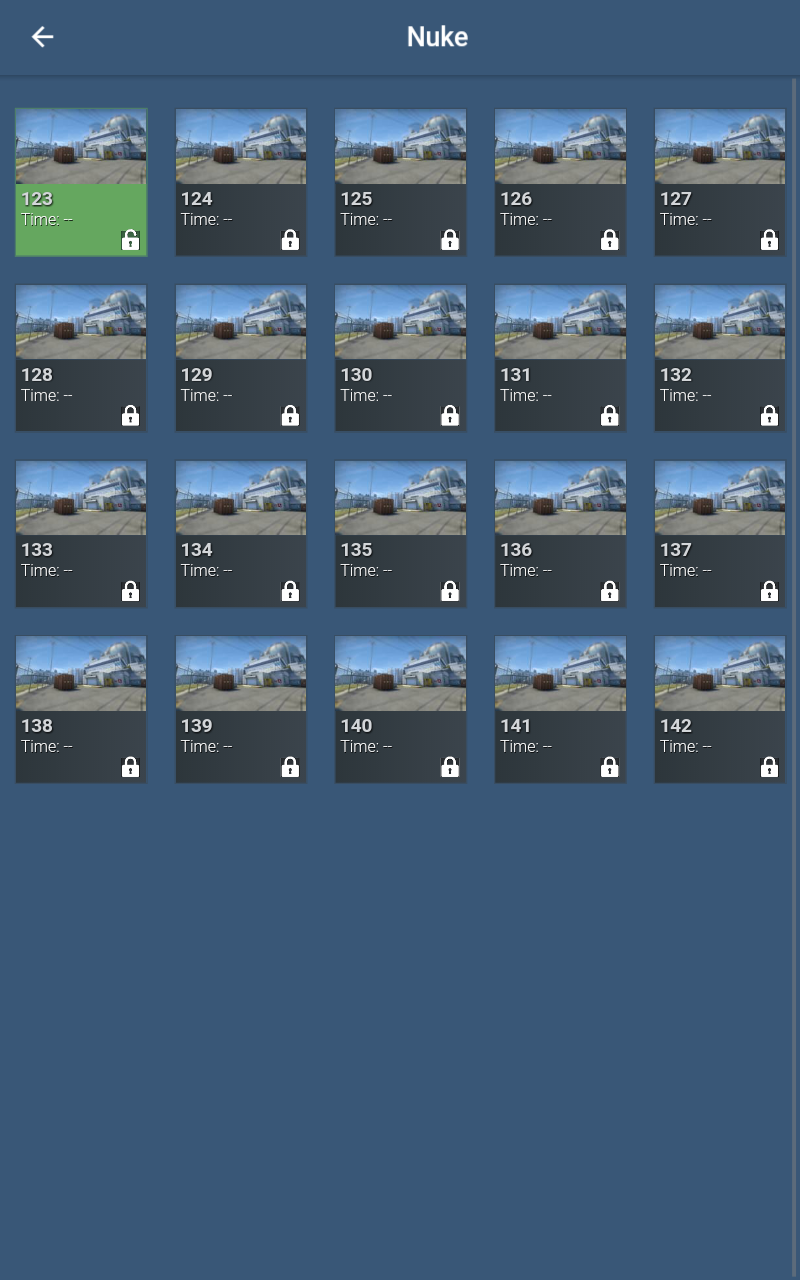Open the level 131 map thumbnail
Image resolution: width=800 pixels, height=1280 pixels.
(x=560, y=322)
